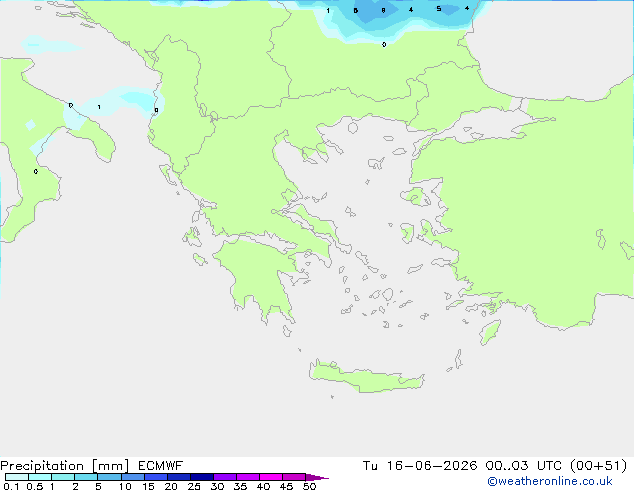
Task: Click the legend label '35'
Action: pyautogui.click(x=240, y=486)
